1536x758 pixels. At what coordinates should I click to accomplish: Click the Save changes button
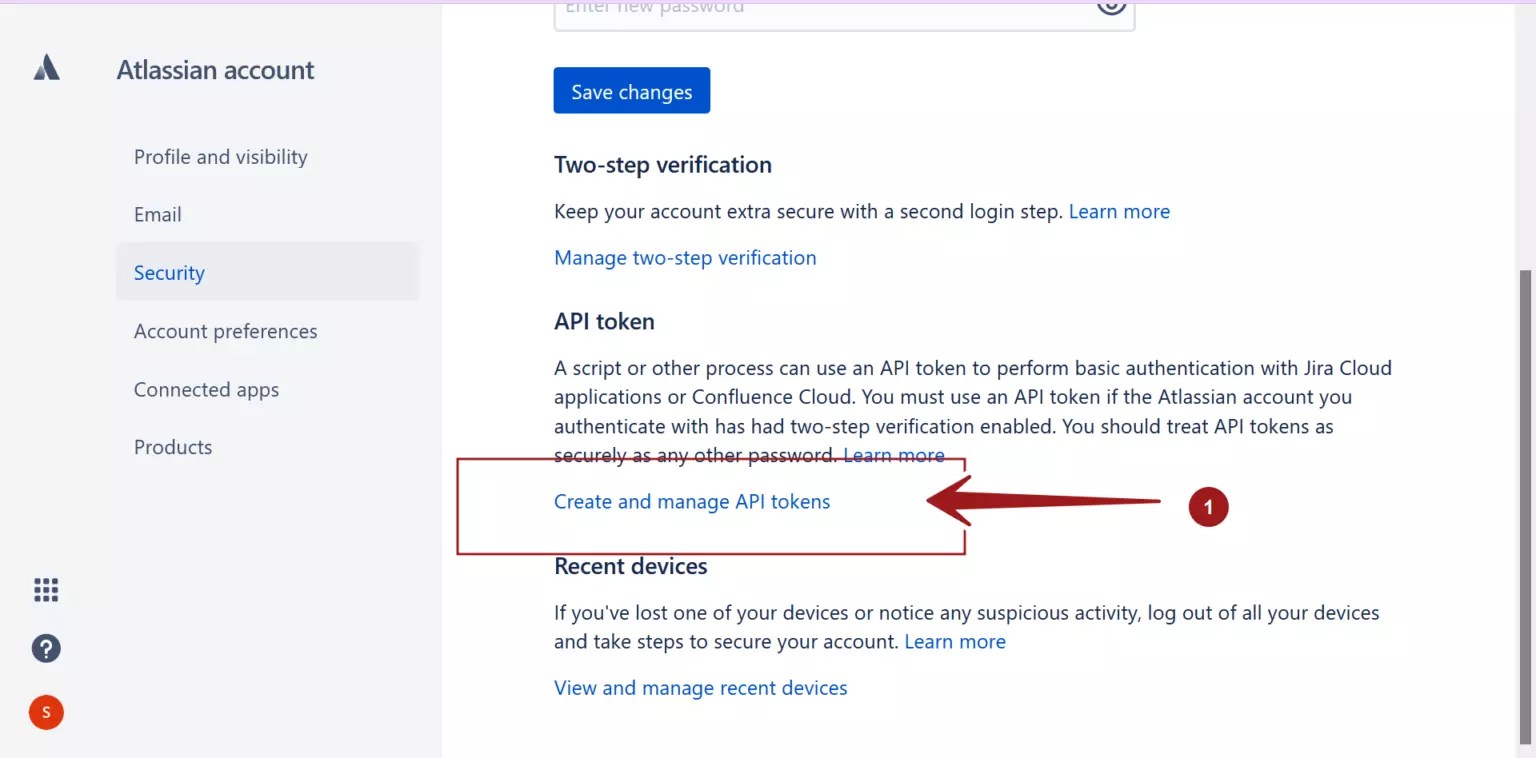[x=631, y=90]
